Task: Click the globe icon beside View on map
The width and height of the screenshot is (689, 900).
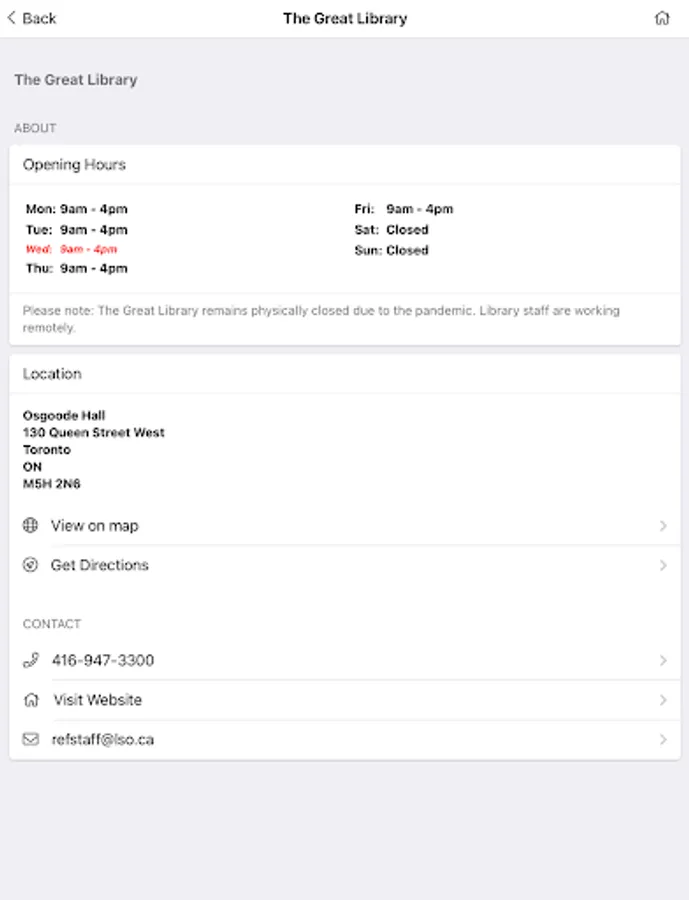Action: [x=31, y=525]
